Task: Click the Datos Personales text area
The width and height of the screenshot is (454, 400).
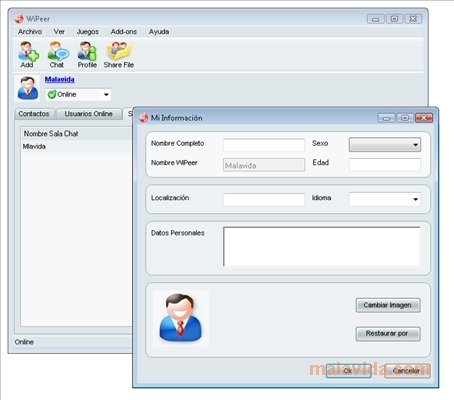Action: [321, 246]
